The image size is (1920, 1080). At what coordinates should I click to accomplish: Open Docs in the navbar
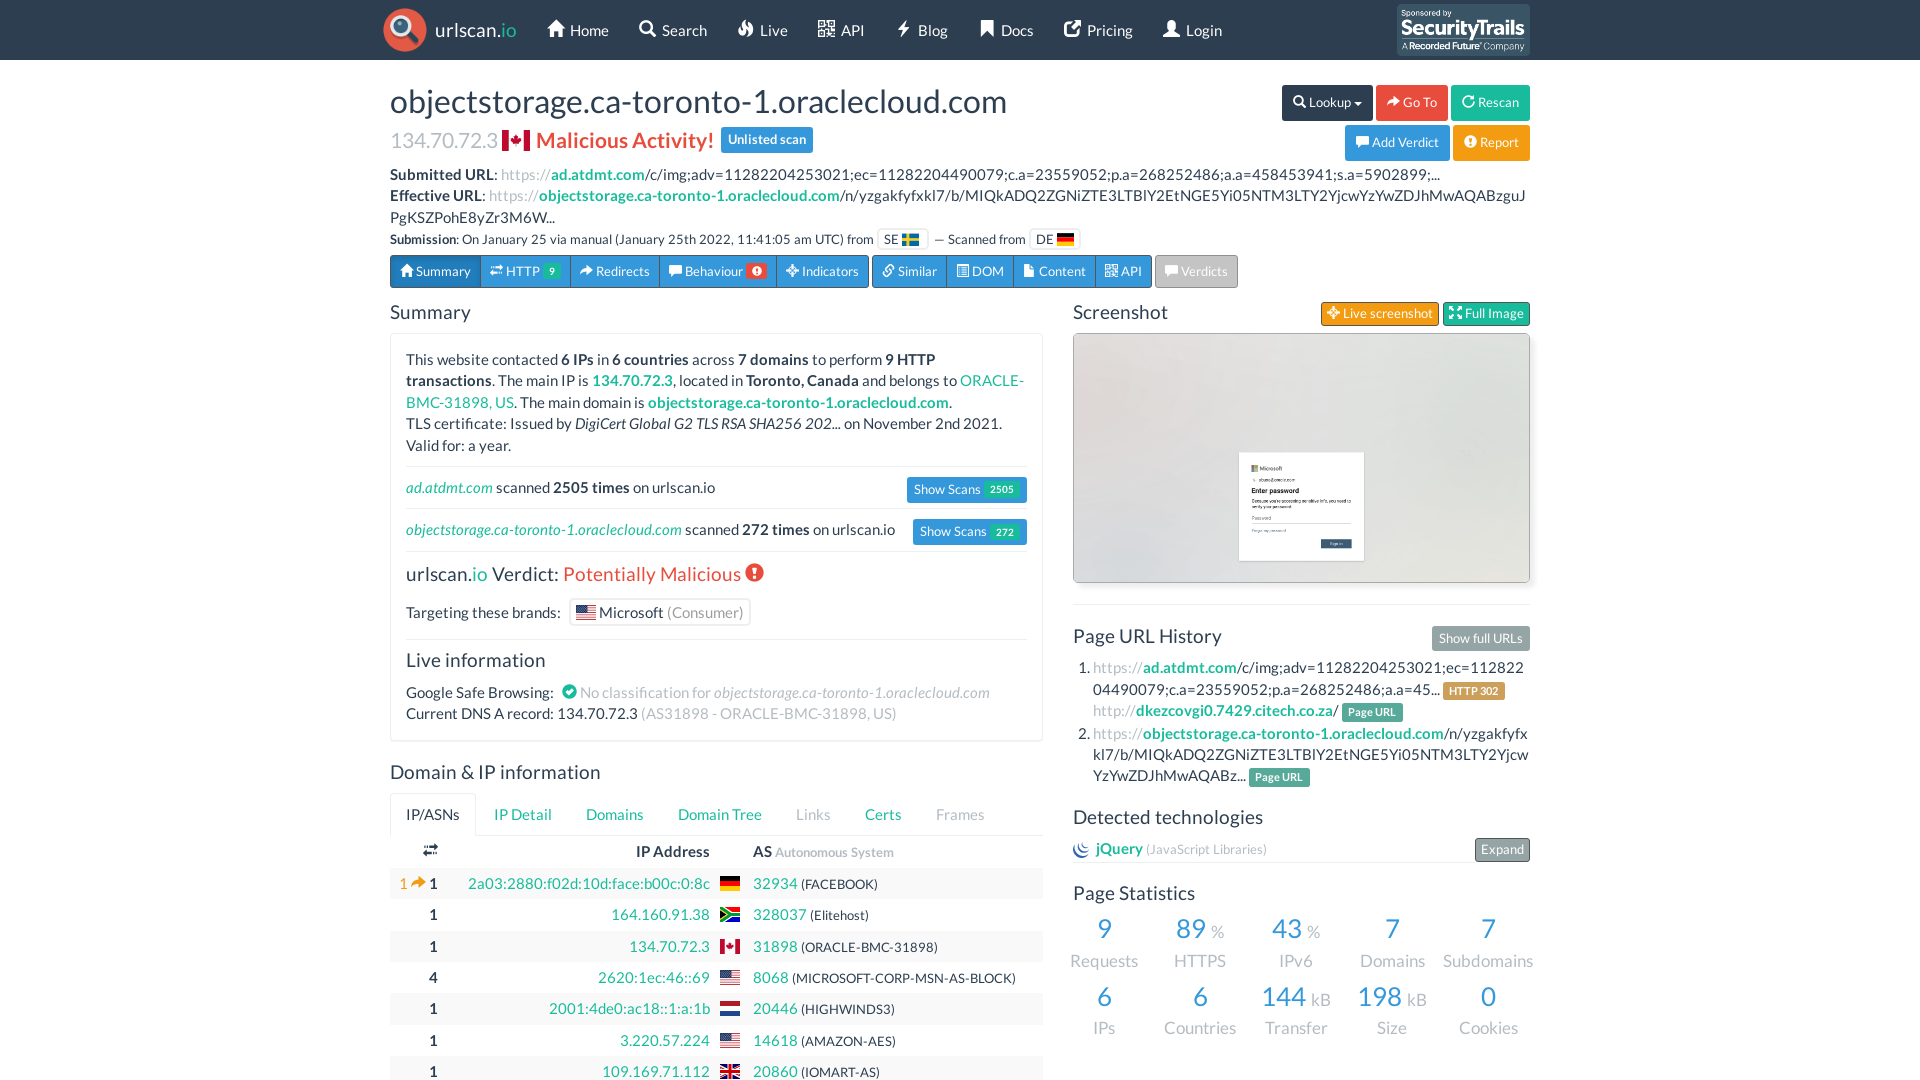(x=1006, y=30)
